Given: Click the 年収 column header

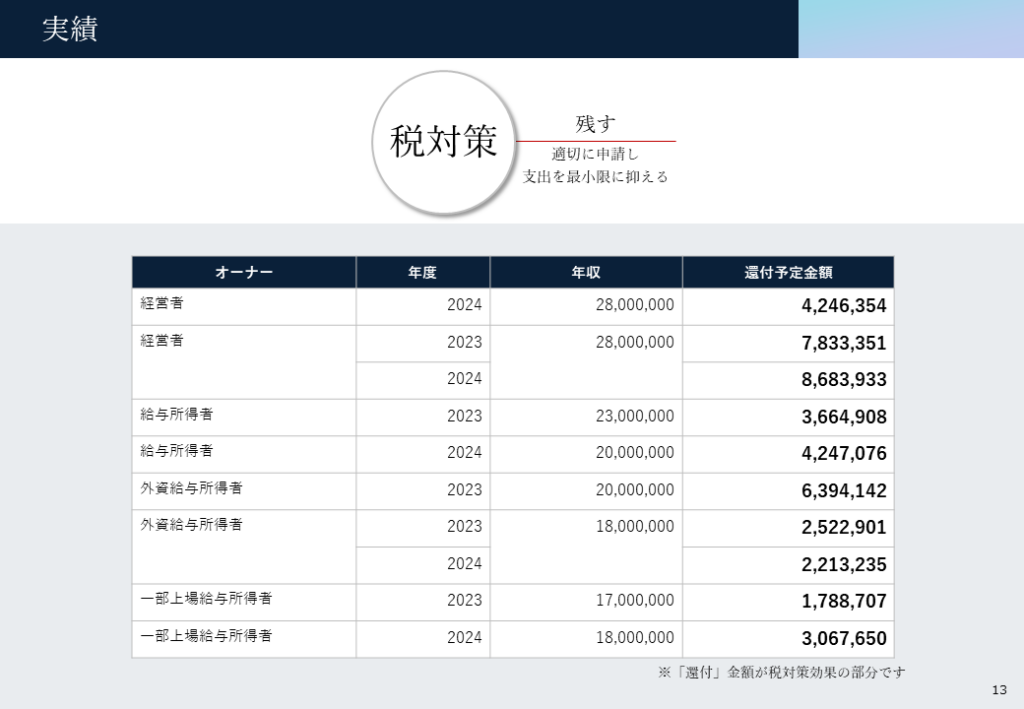Looking at the screenshot, I should click(x=586, y=272).
